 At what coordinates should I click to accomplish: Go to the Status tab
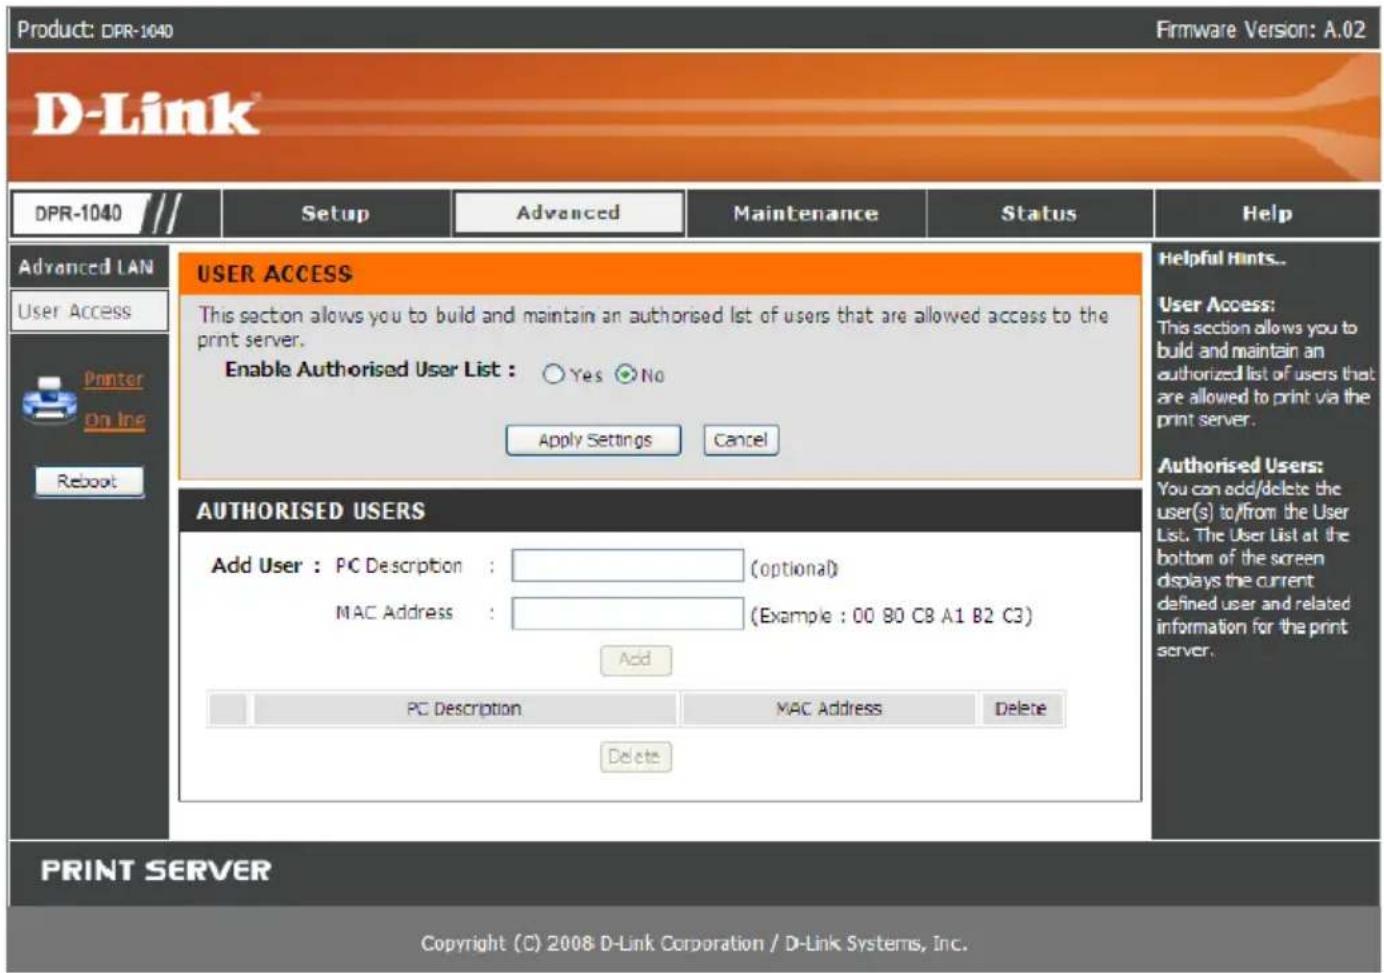[x=1039, y=213]
